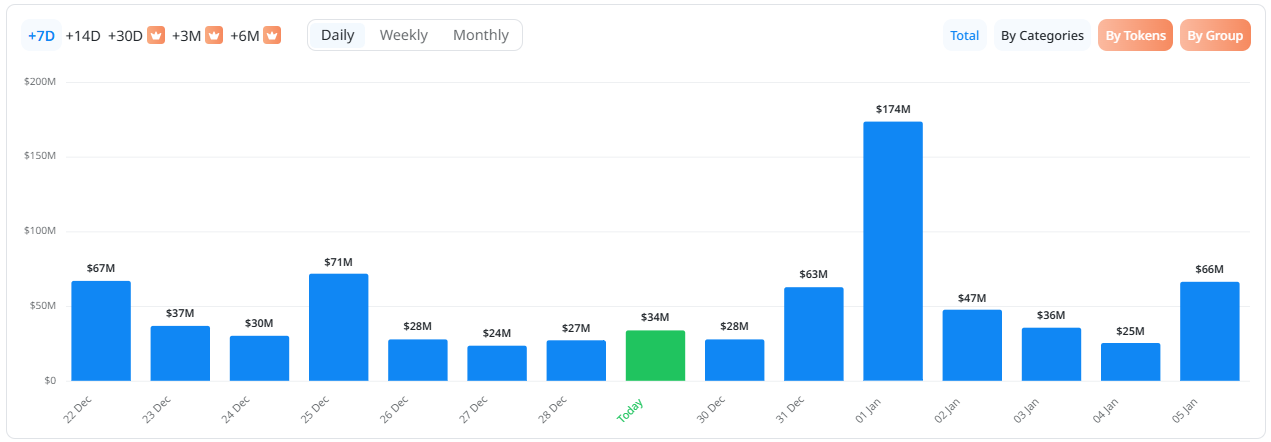
Task: Open the Monthly view tab
Action: pos(480,35)
